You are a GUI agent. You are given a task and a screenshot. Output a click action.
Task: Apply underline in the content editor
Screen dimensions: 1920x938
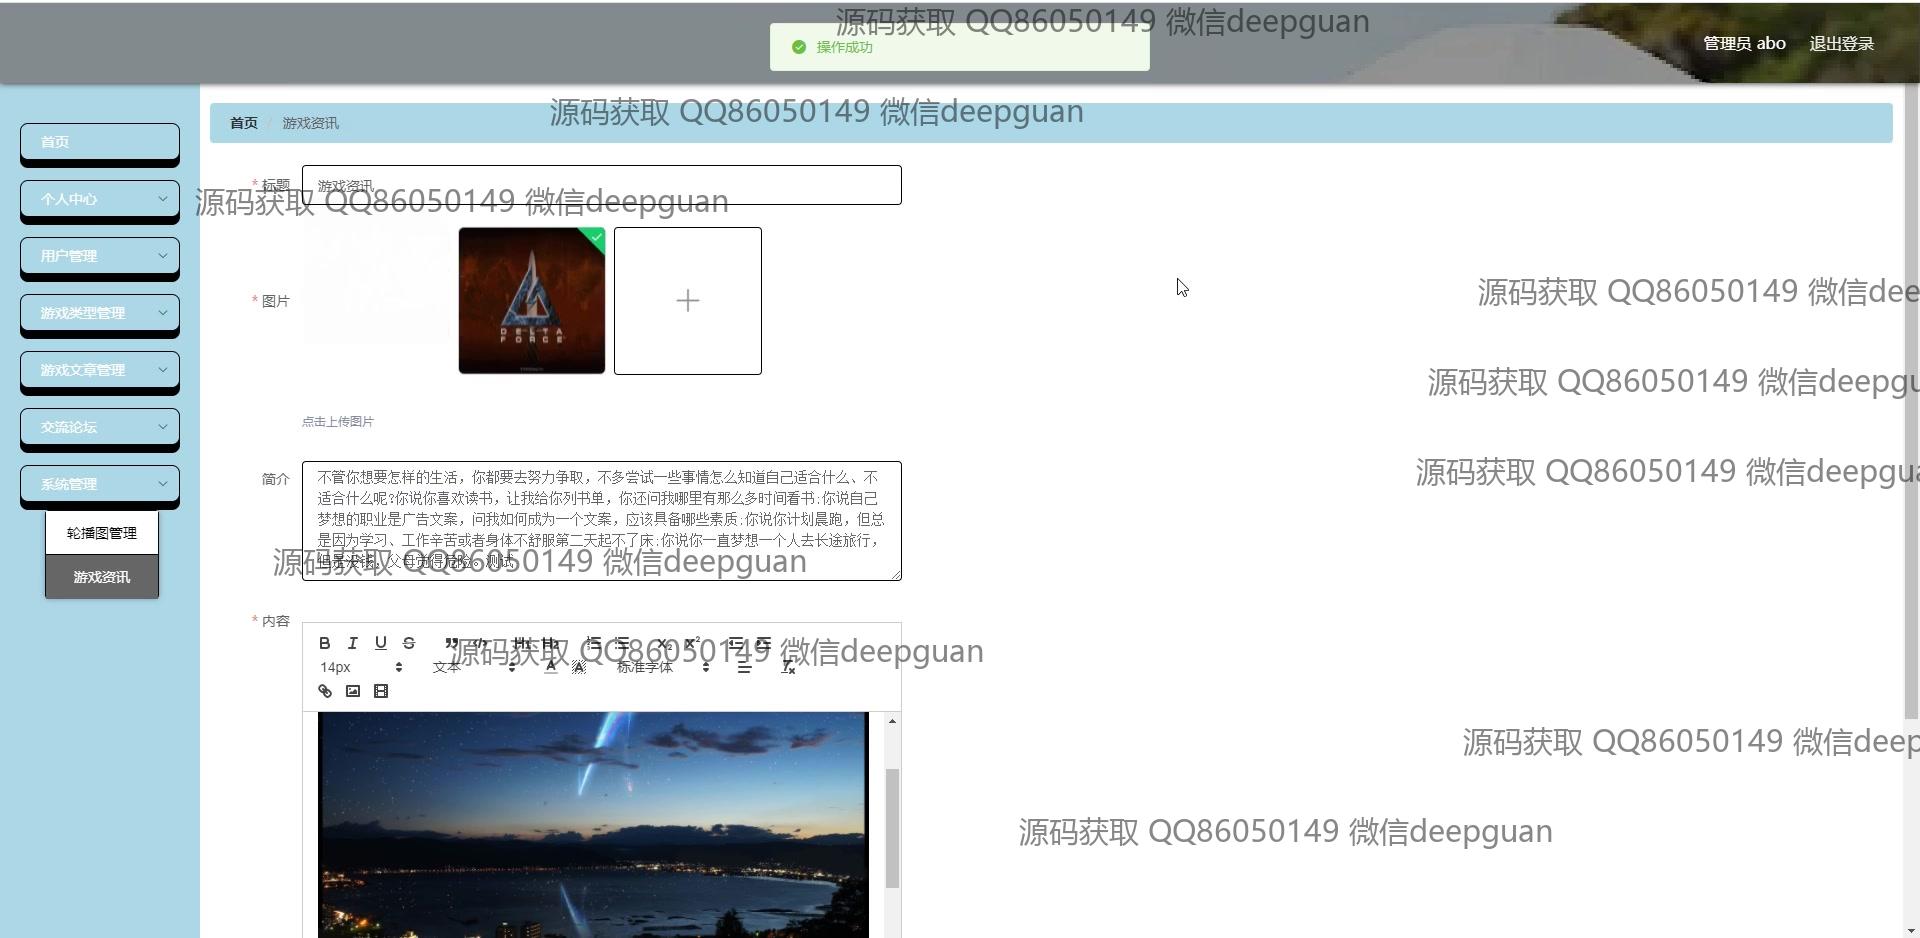tap(381, 643)
